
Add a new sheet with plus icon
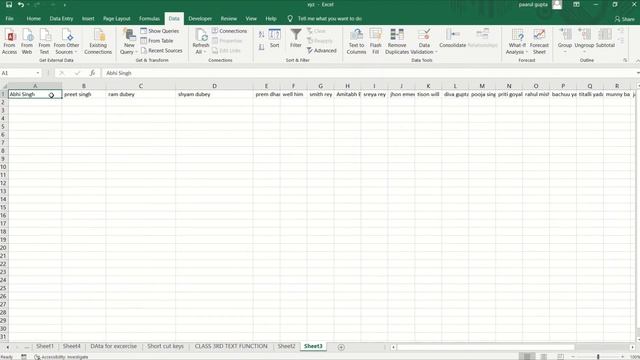341,347
